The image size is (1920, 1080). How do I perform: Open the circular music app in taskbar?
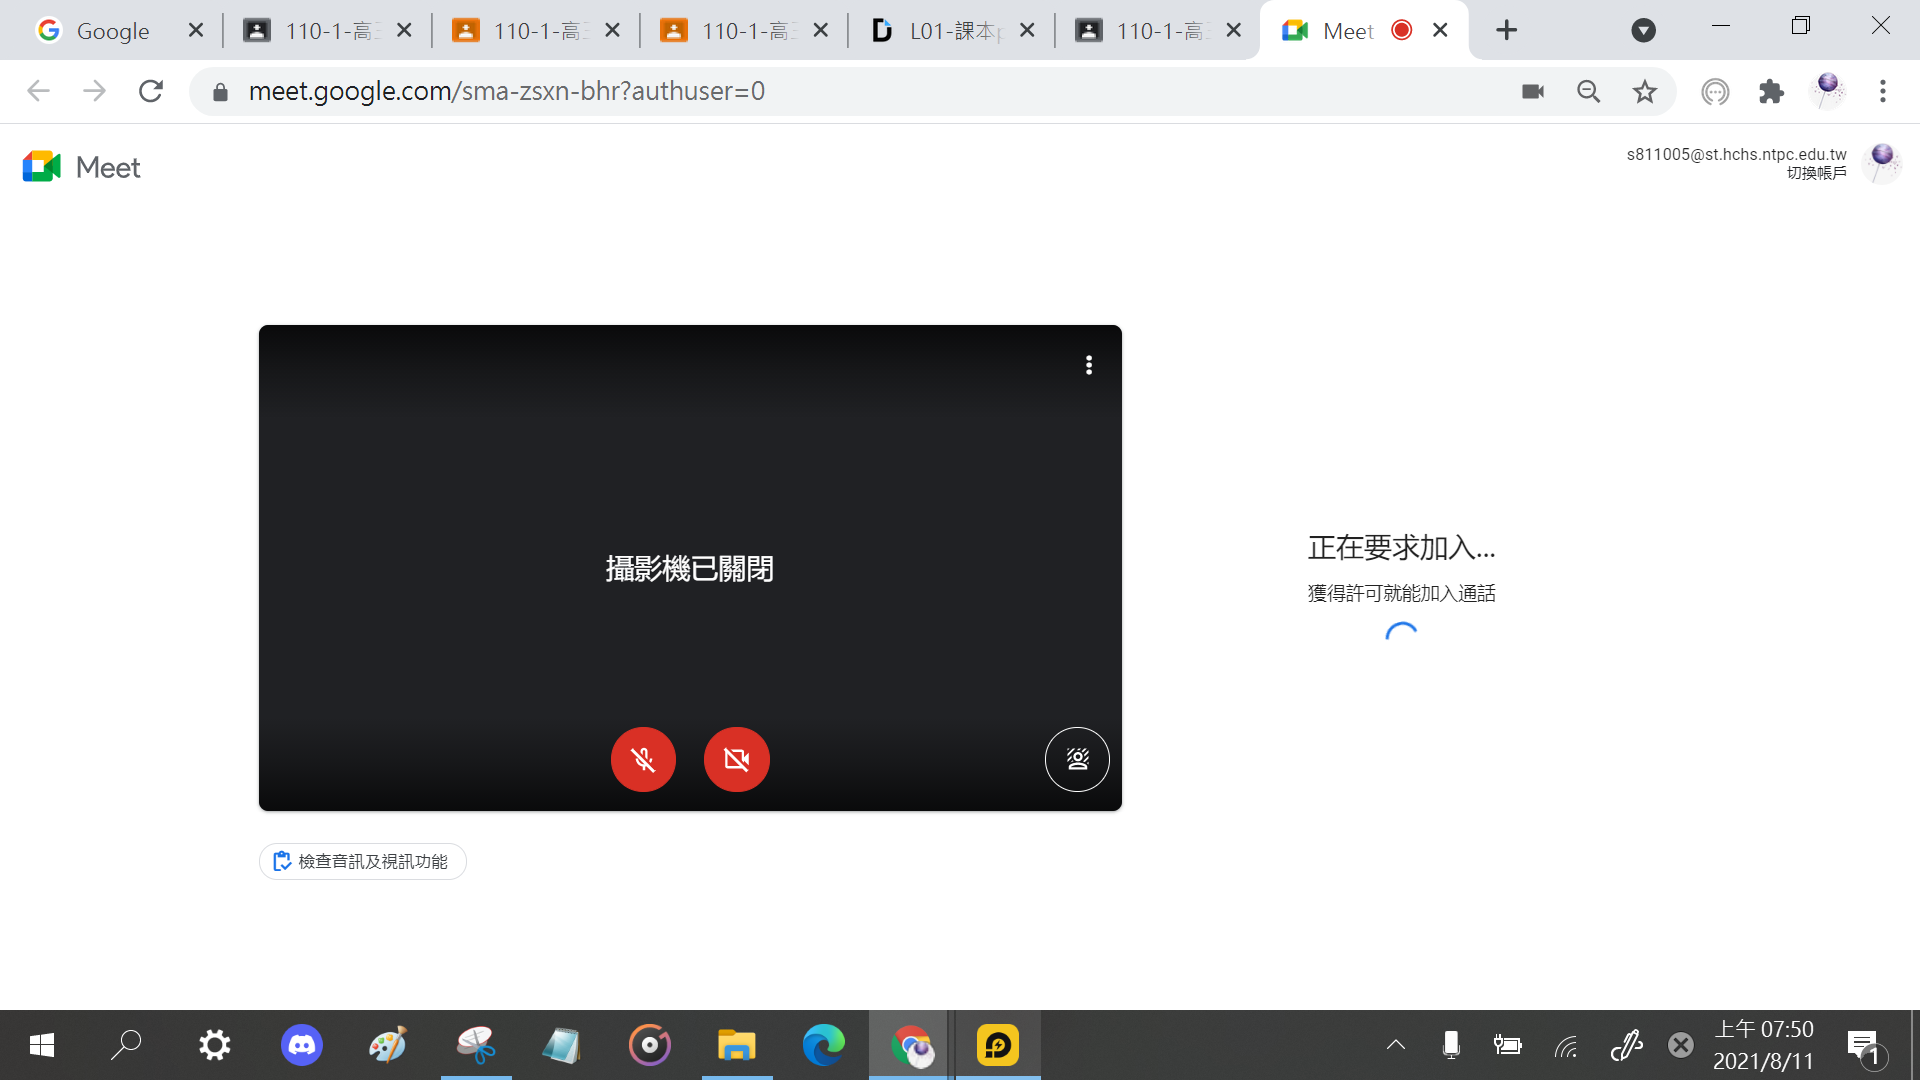[x=650, y=1045]
